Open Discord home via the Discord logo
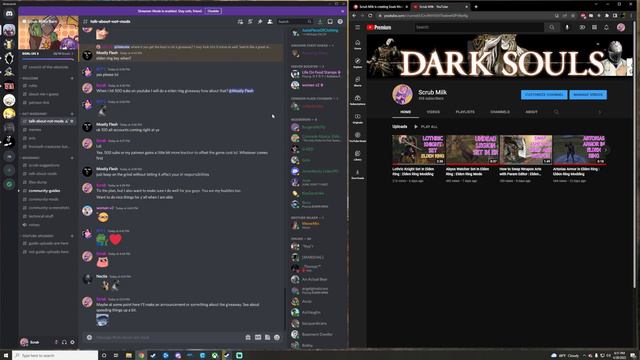 [x=9, y=13]
